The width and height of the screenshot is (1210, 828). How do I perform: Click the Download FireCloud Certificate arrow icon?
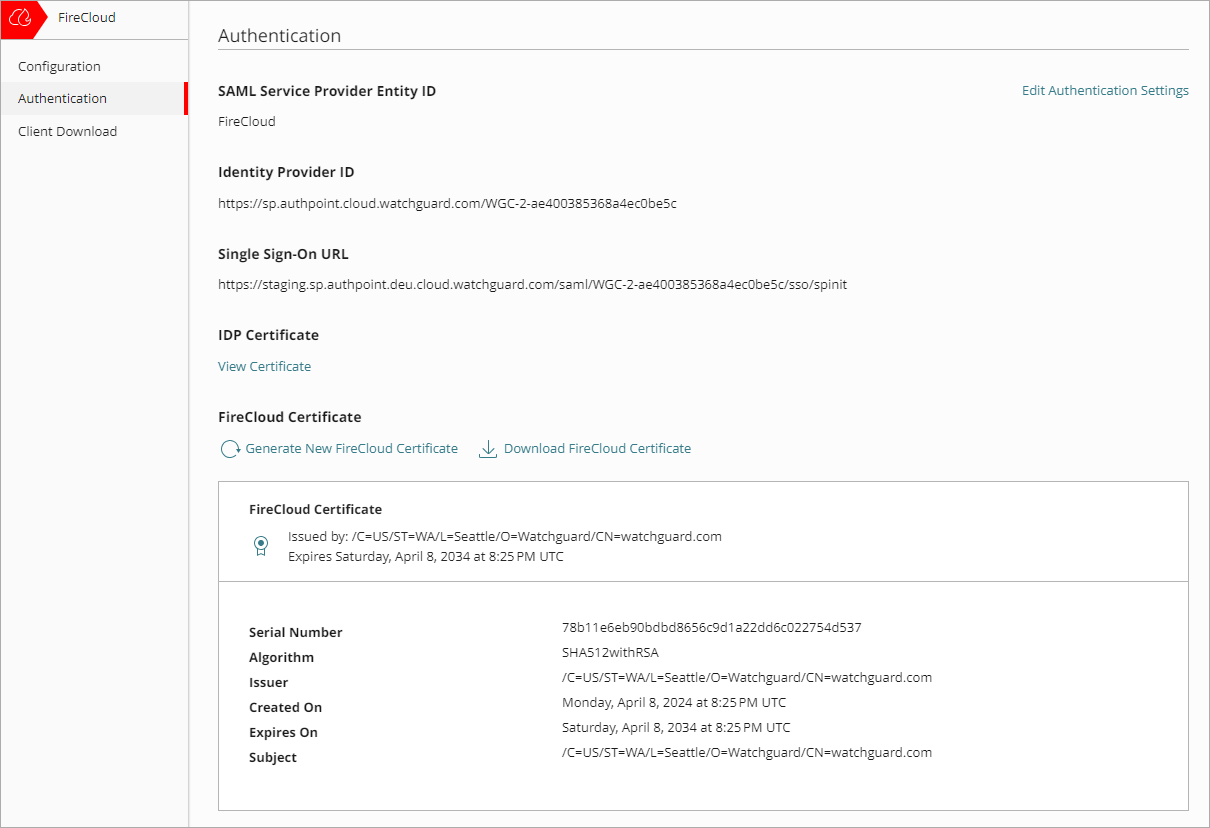click(487, 449)
